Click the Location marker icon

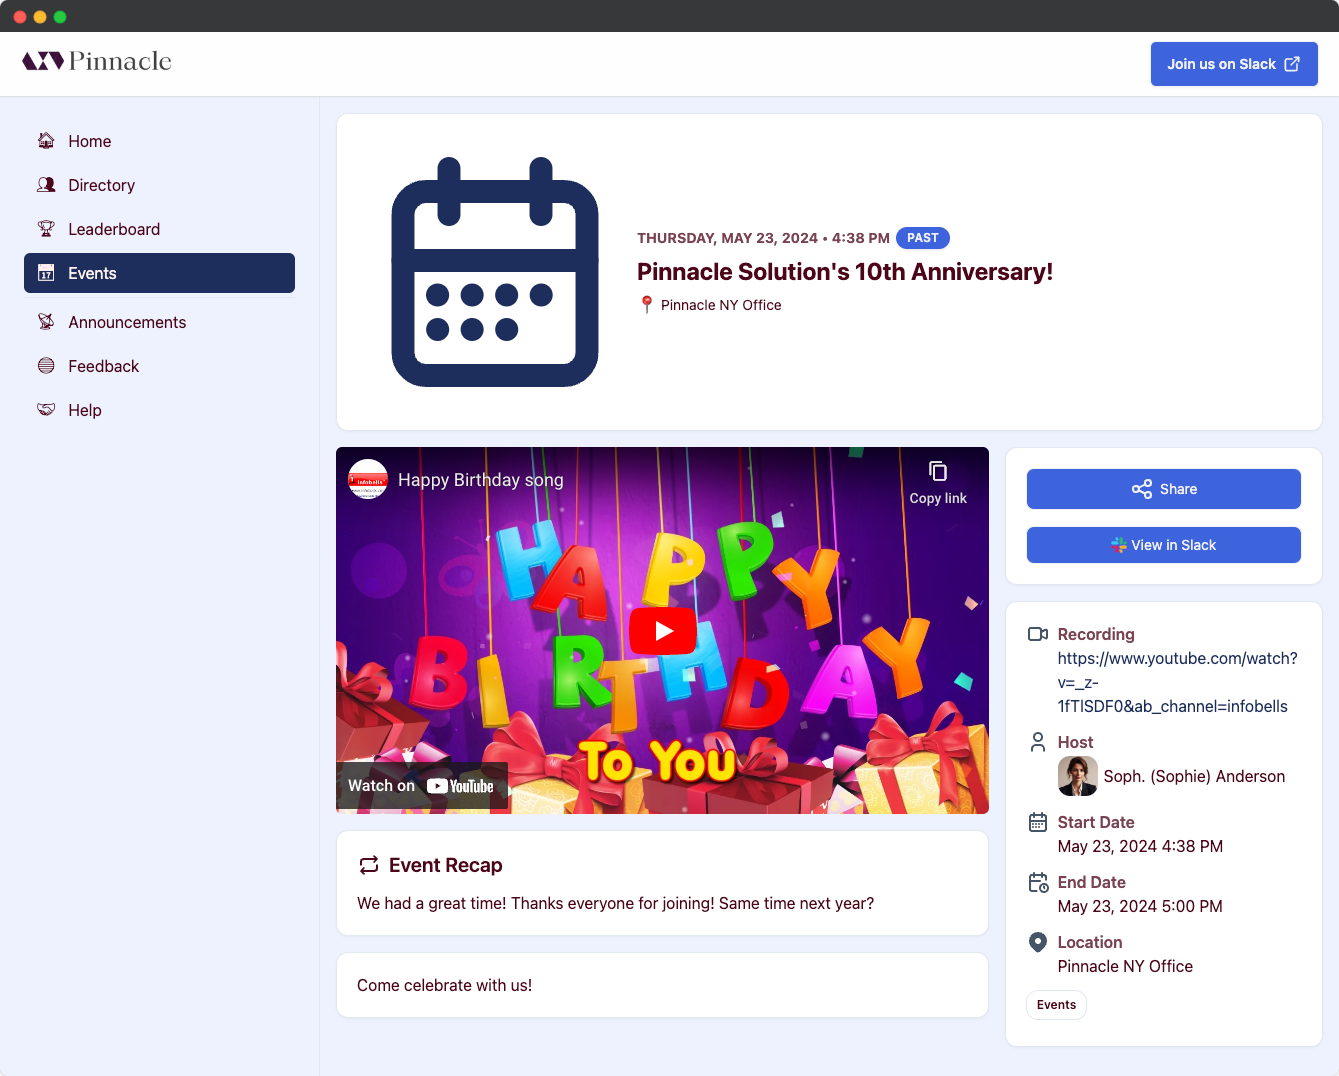[x=1038, y=942]
